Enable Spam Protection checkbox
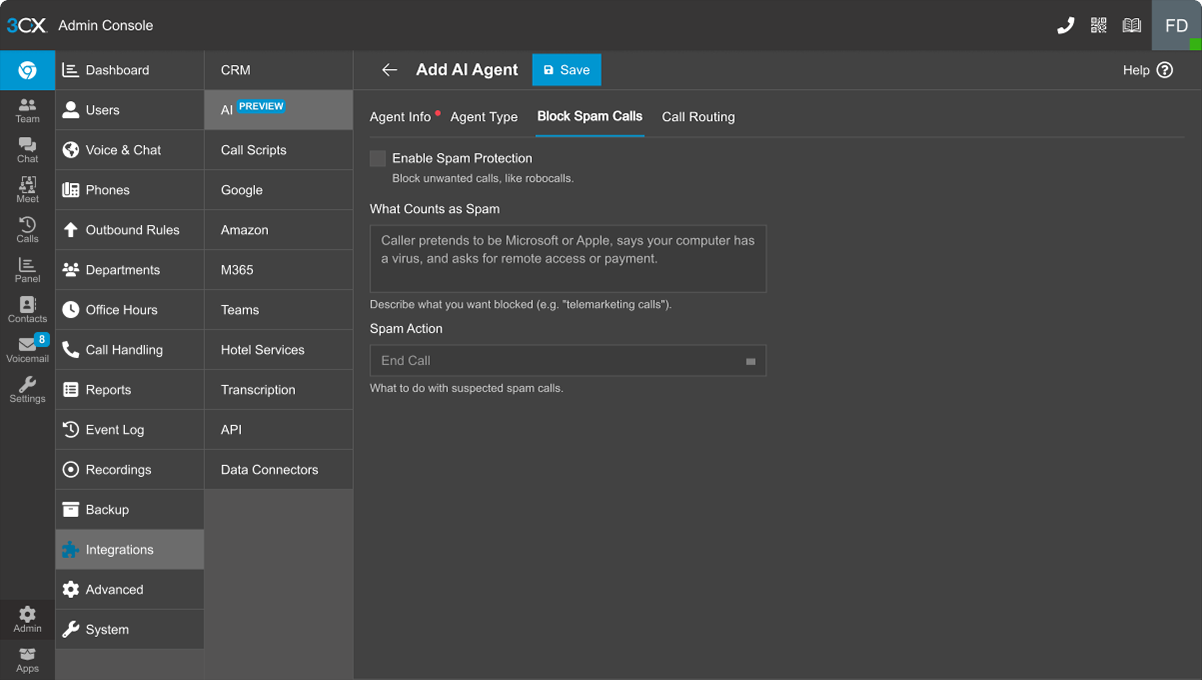 378,158
